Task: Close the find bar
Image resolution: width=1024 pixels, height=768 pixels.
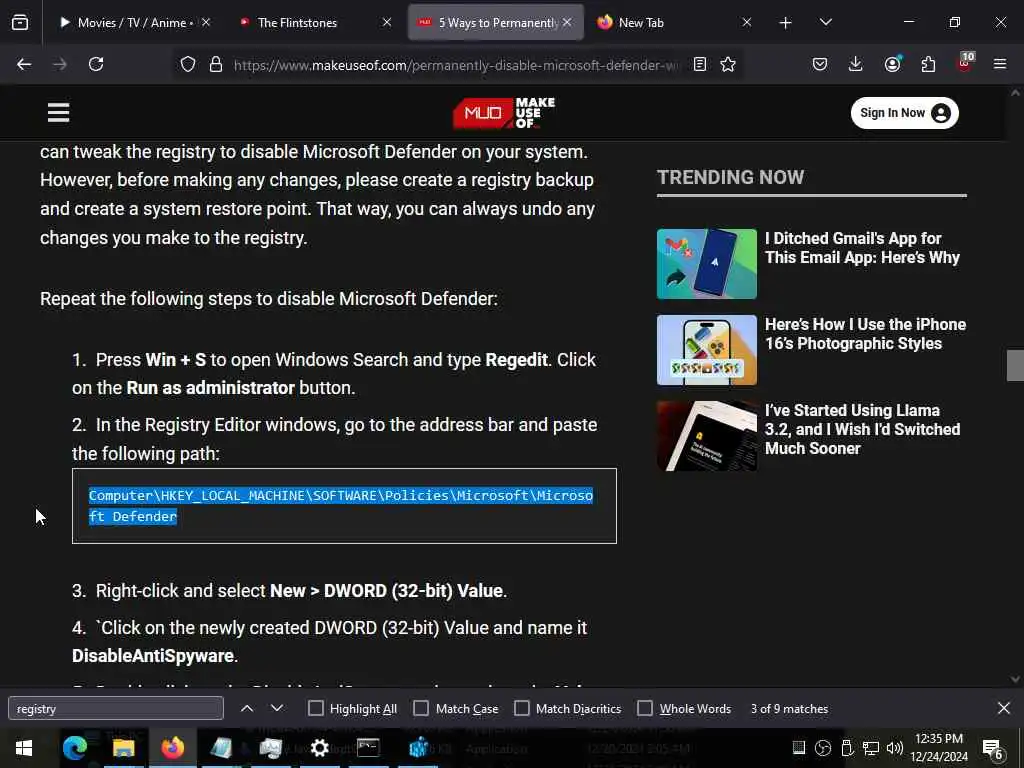Action: tap(1004, 708)
